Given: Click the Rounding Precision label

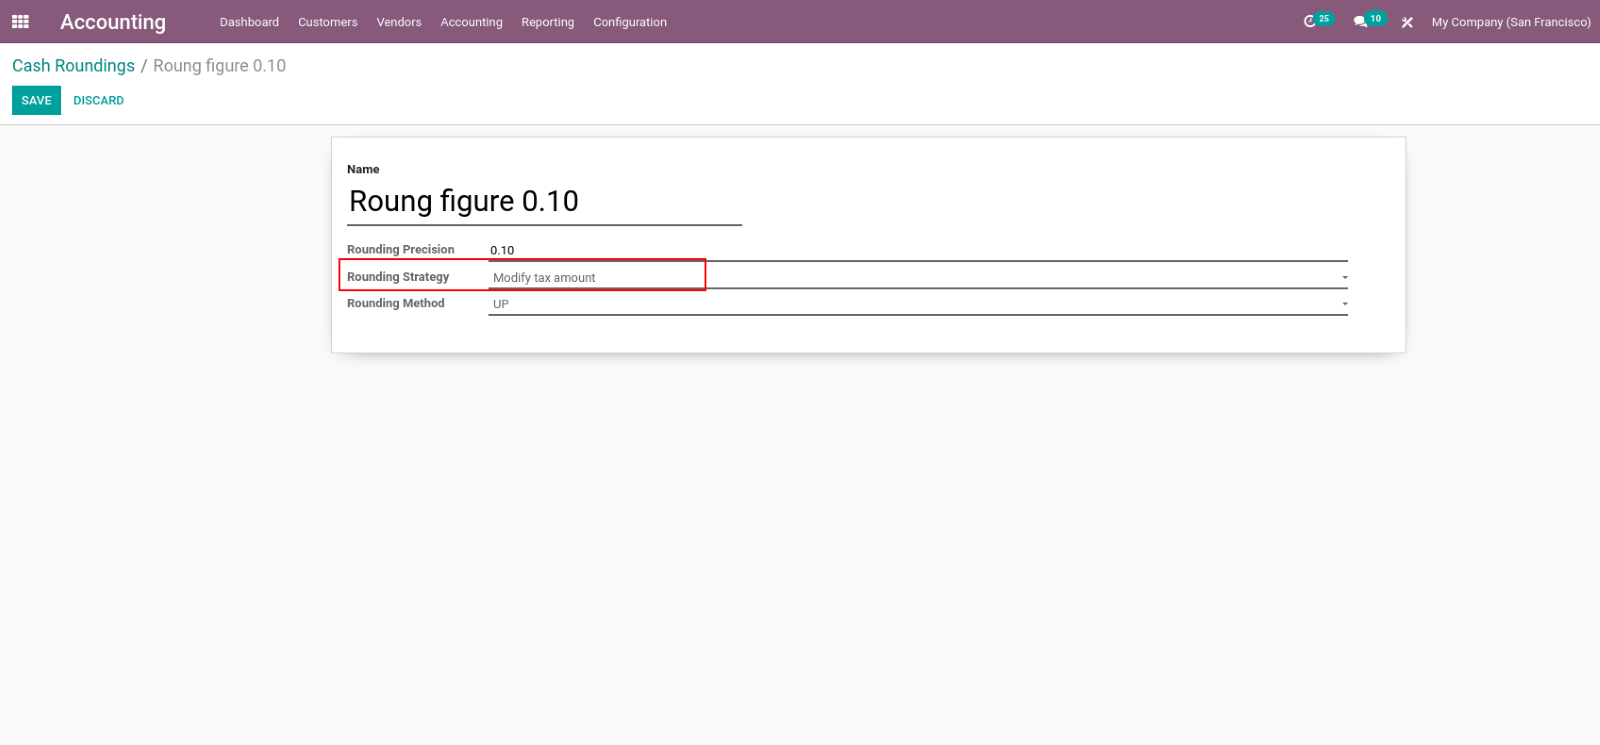Looking at the screenshot, I should pos(400,249).
